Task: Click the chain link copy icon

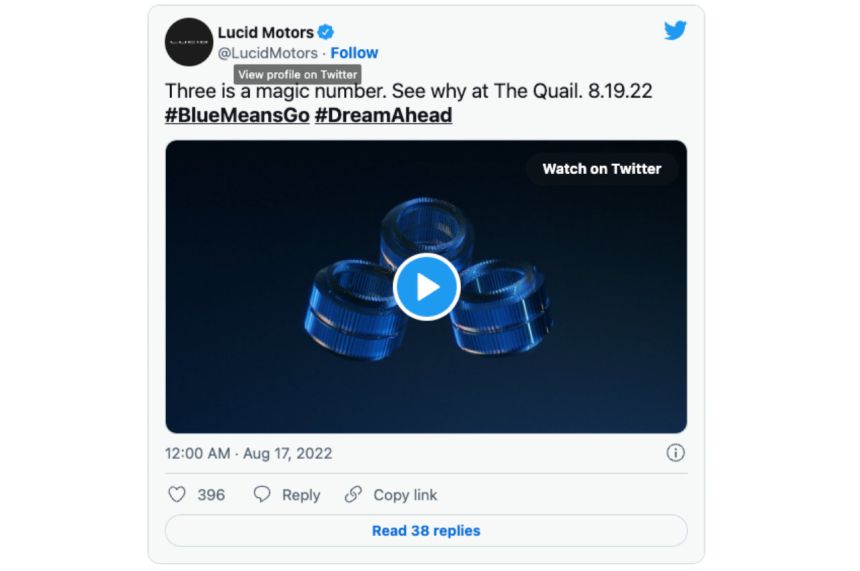Action: pos(353,495)
